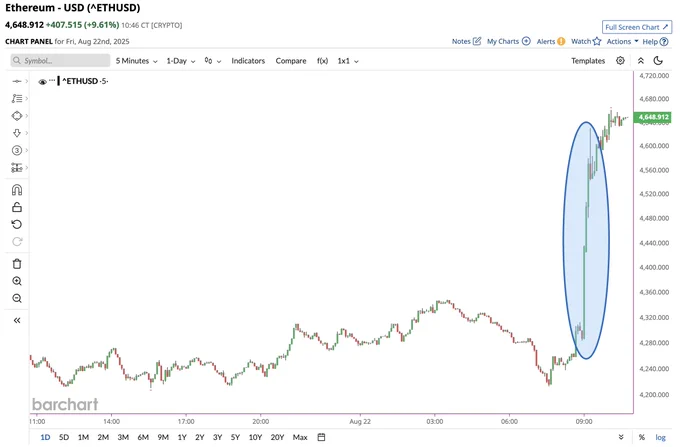Open the Fibonacci tools group

coord(16,98)
